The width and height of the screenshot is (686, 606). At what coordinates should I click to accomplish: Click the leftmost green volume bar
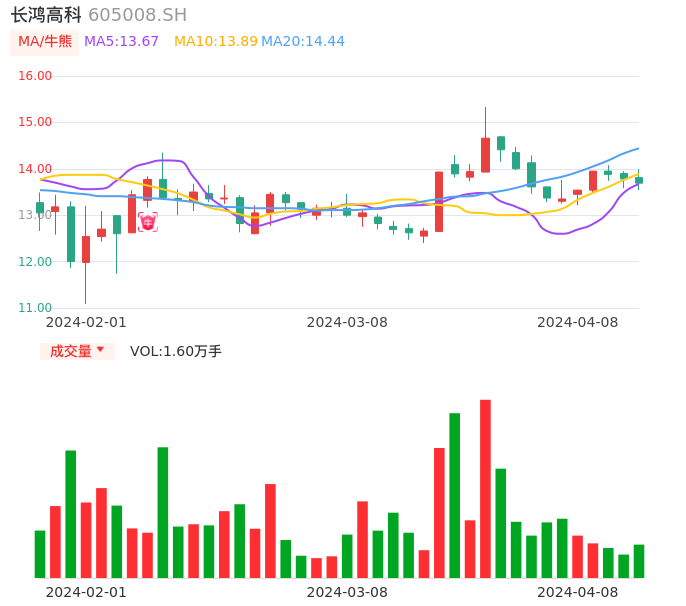click(40, 554)
